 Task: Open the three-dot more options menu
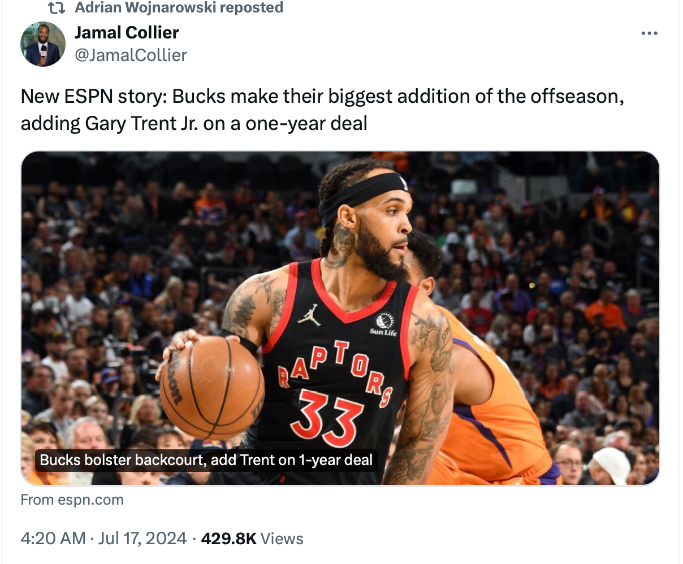coord(649,33)
